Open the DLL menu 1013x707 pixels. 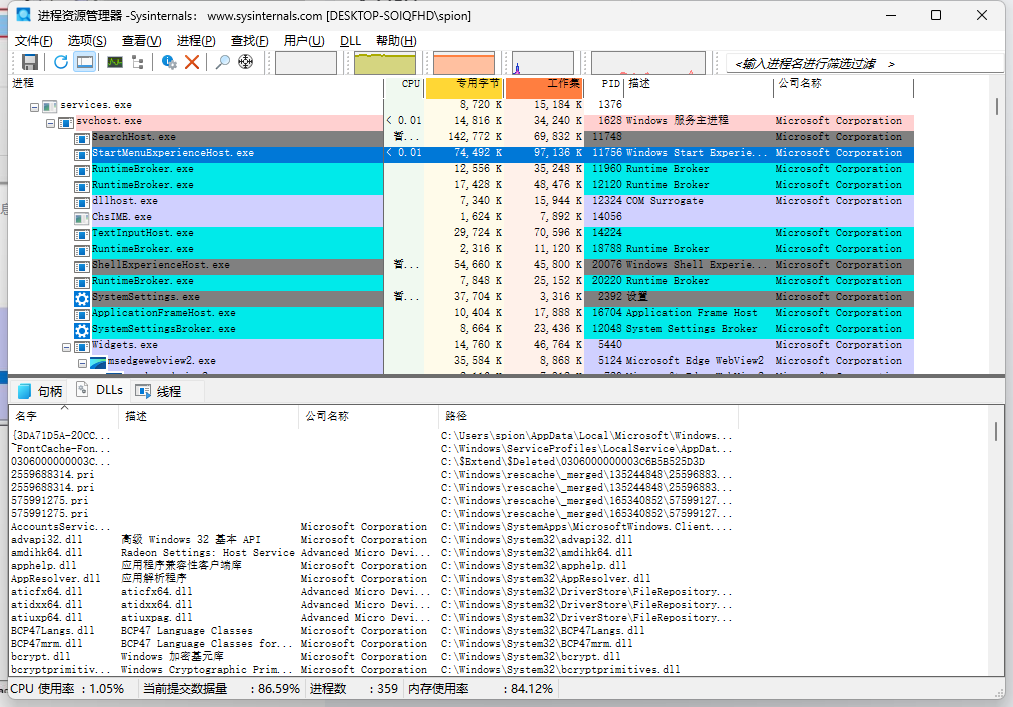click(x=351, y=41)
